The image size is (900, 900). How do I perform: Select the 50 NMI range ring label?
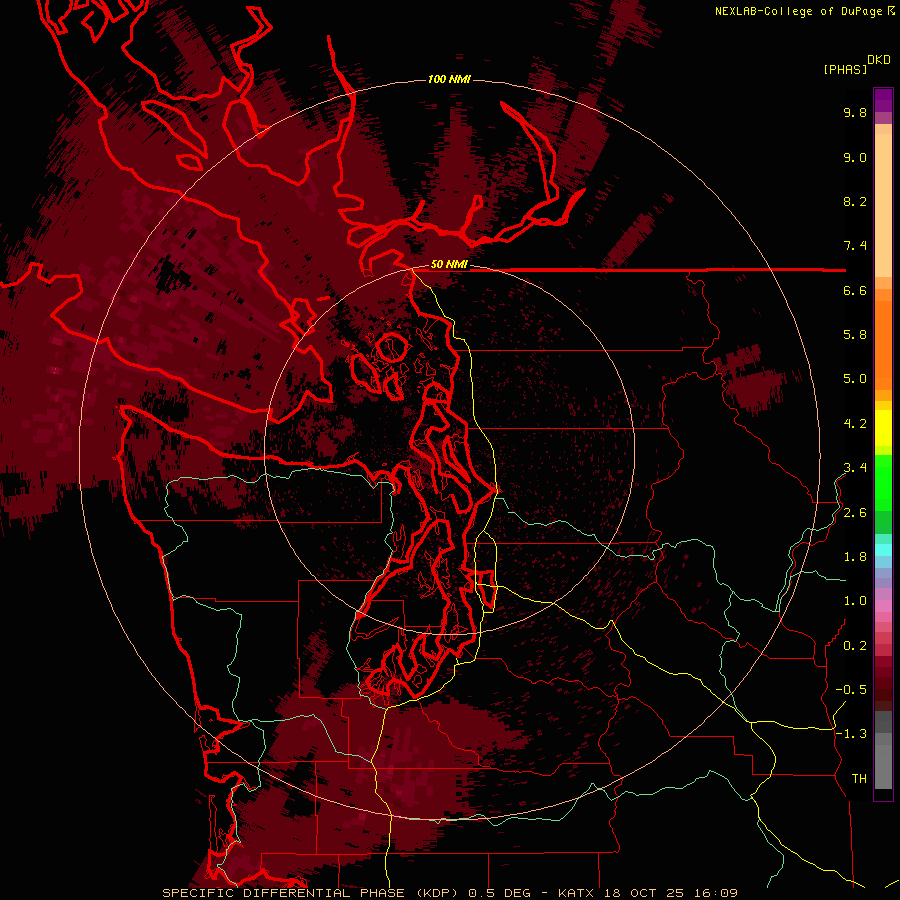(x=449, y=265)
